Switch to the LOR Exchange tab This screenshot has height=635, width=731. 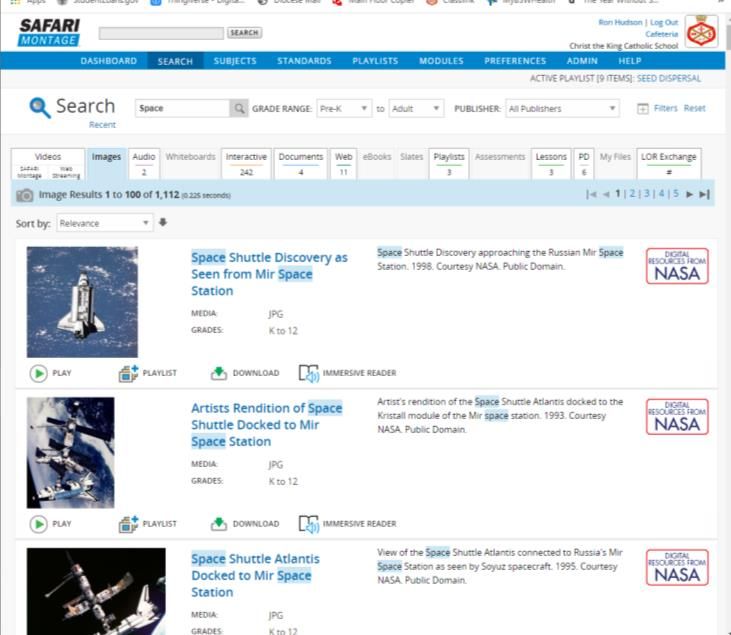pyautogui.click(x=669, y=164)
